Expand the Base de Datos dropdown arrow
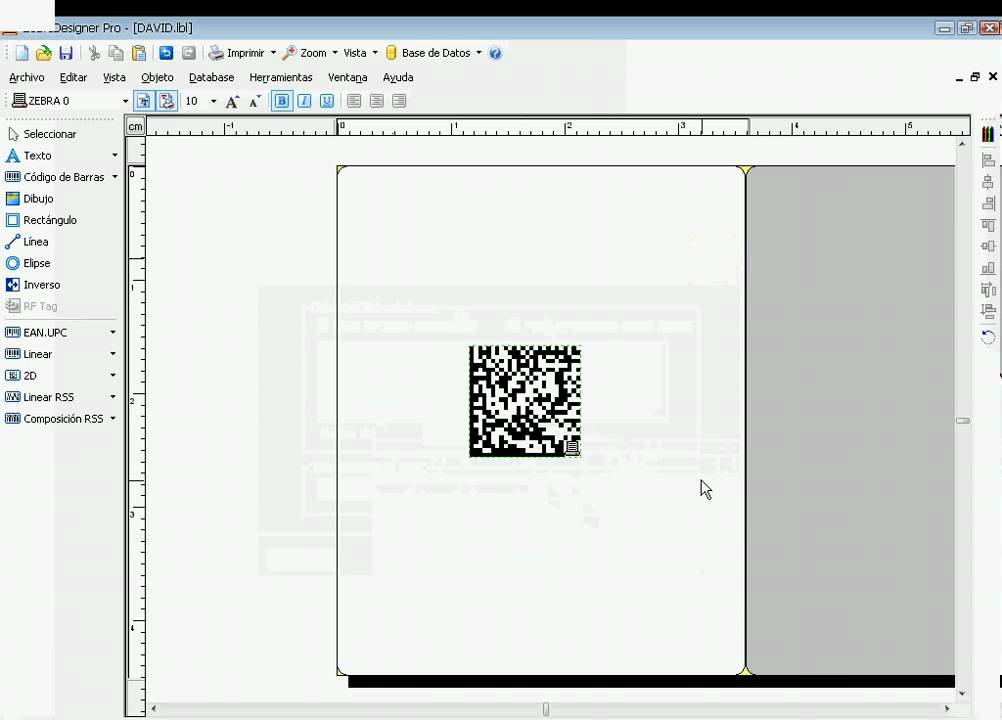The width and height of the screenshot is (1002, 720). pos(479,53)
